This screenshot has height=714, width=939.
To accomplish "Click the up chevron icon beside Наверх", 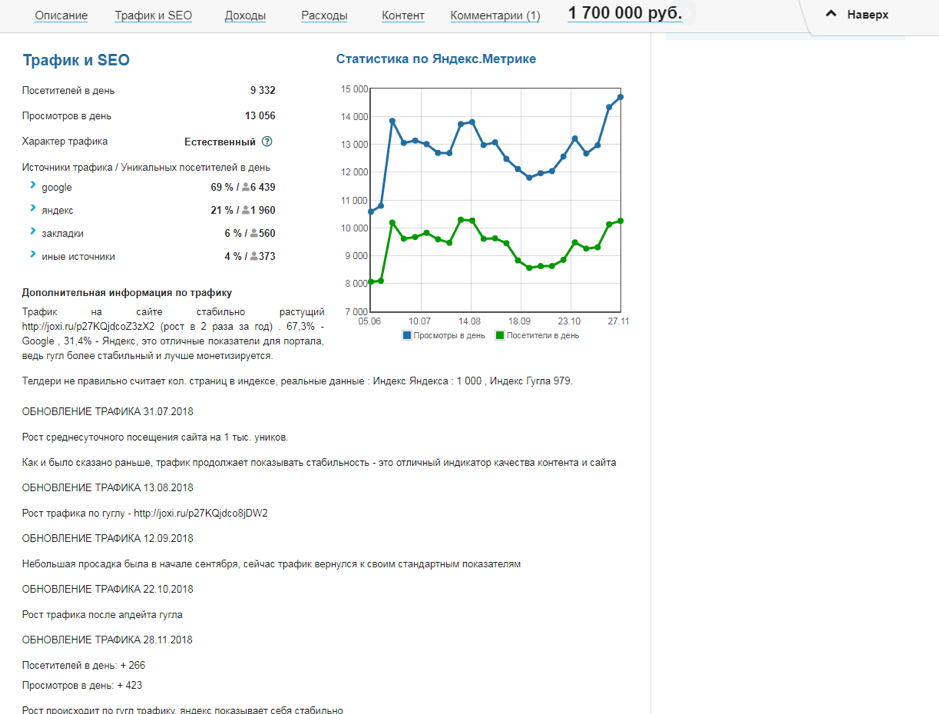I will [831, 14].
